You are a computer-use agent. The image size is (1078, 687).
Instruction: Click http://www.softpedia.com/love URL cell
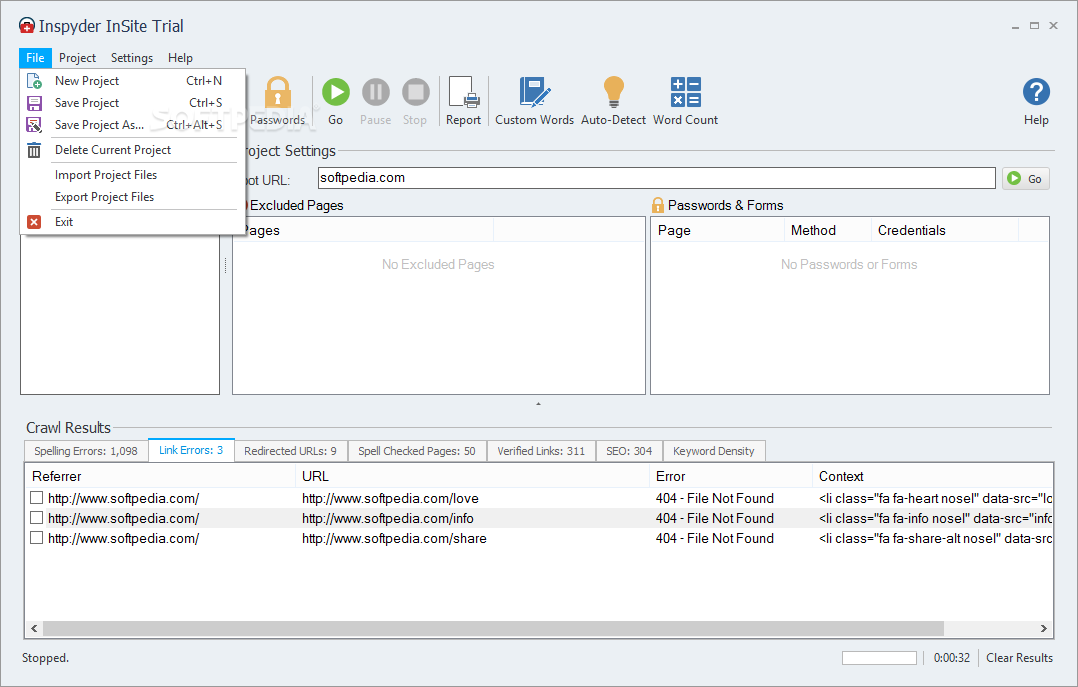tap(390, 499)
